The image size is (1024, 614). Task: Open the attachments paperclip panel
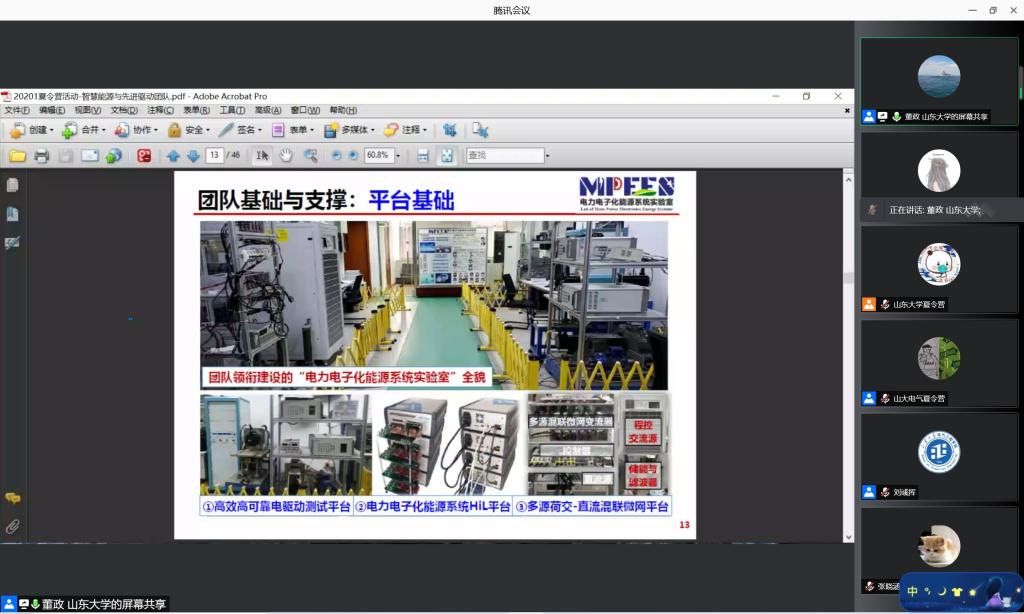click(x=12, y=526)
